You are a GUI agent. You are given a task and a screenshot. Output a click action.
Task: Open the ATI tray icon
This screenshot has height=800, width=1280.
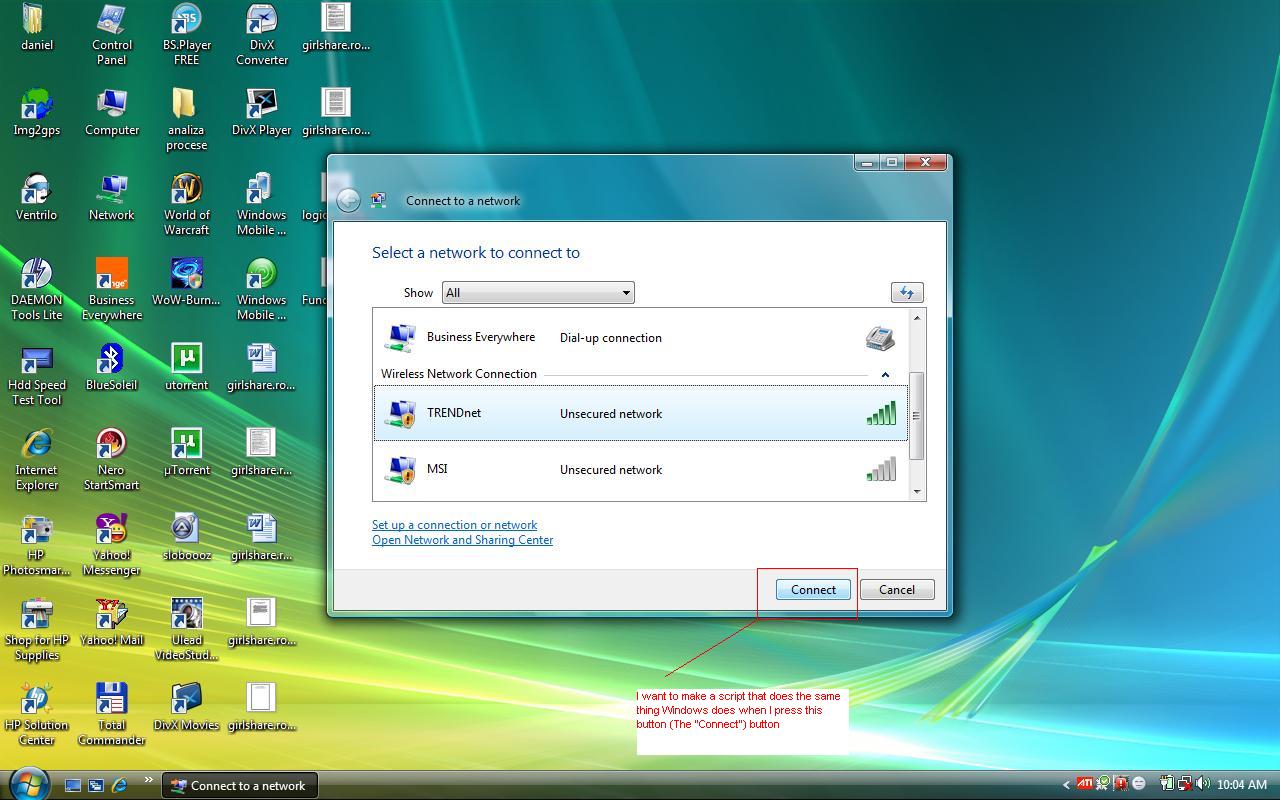coord(1084,784)
